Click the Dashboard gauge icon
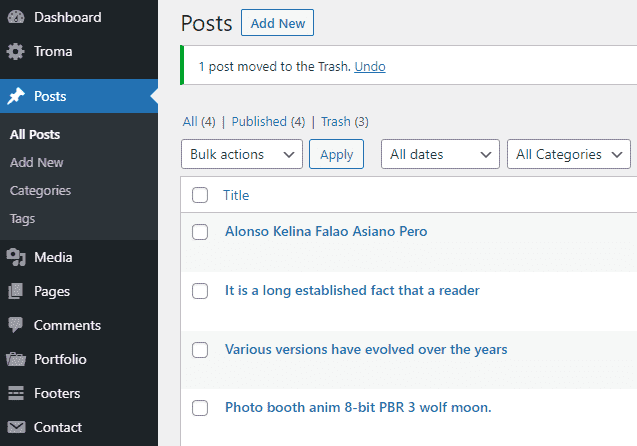 tap(16, 17)
